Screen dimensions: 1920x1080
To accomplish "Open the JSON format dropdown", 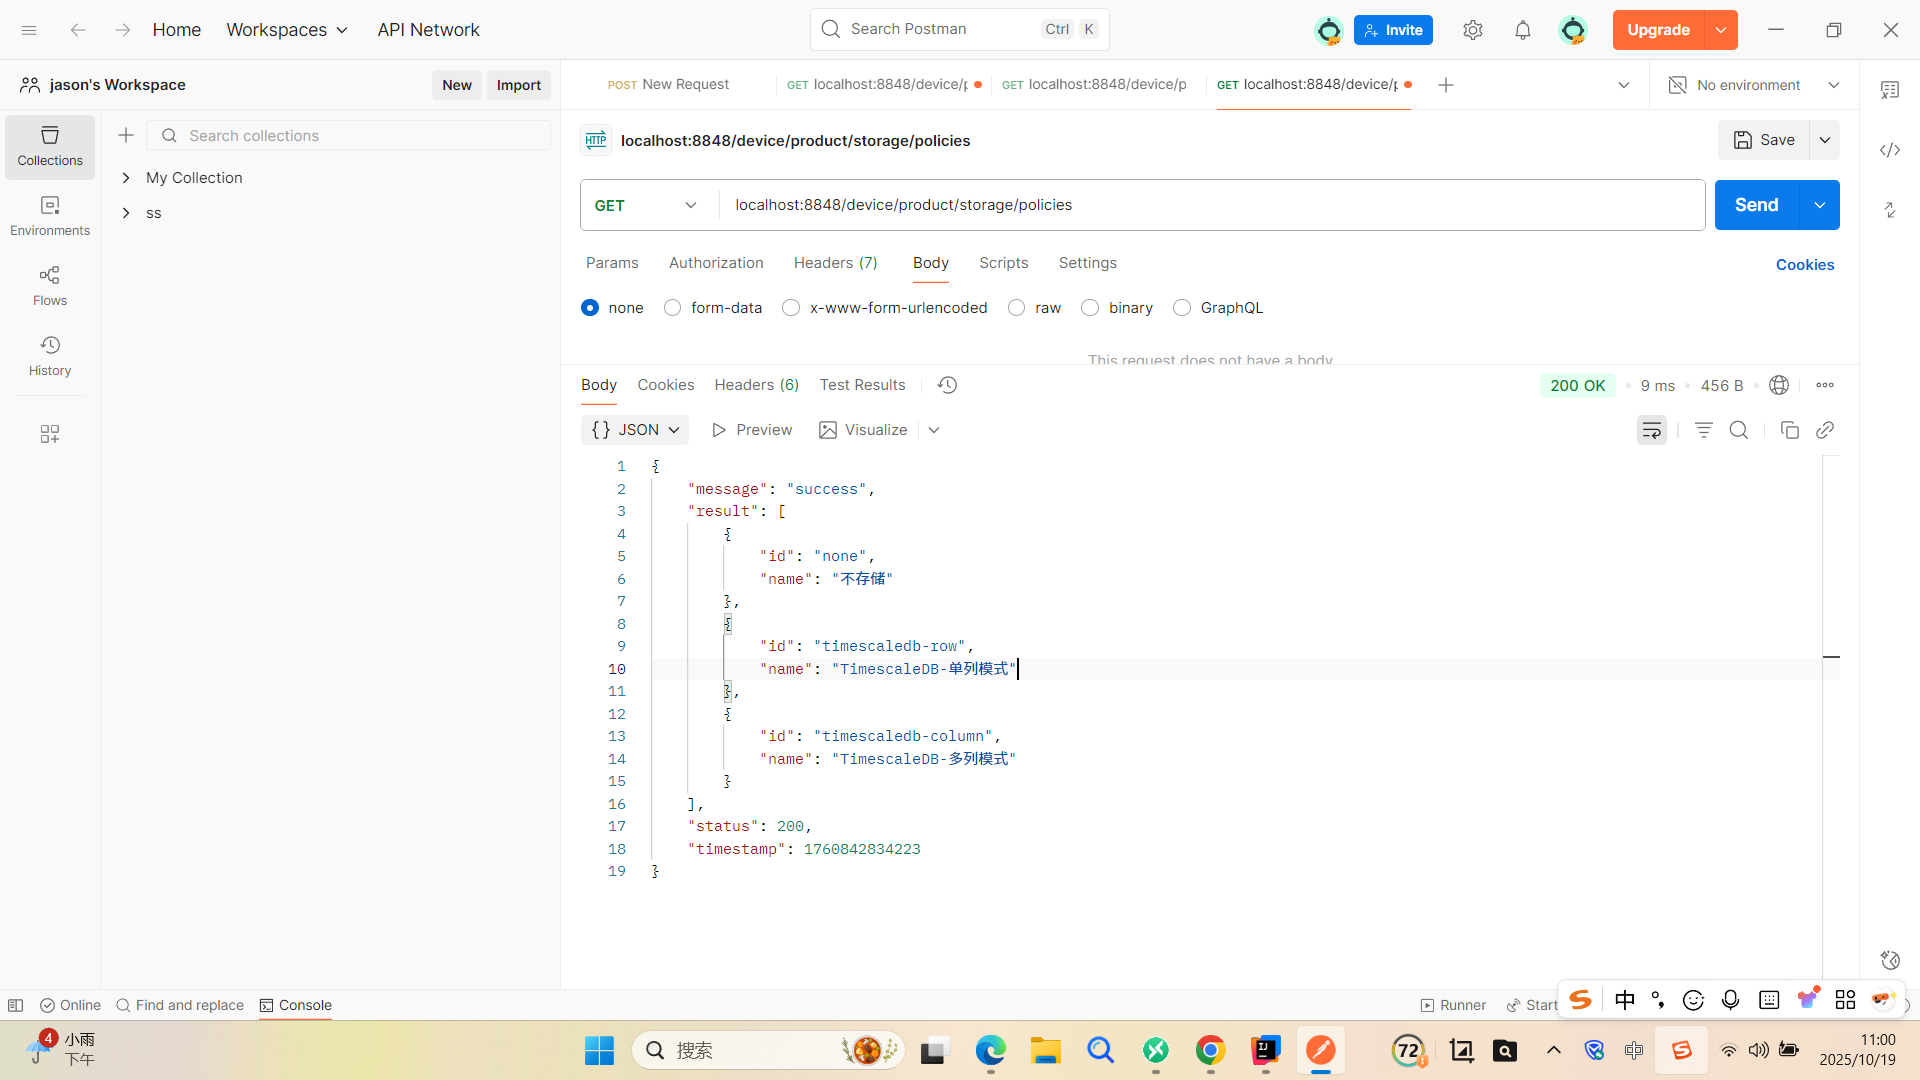I will tap(635, 430).
